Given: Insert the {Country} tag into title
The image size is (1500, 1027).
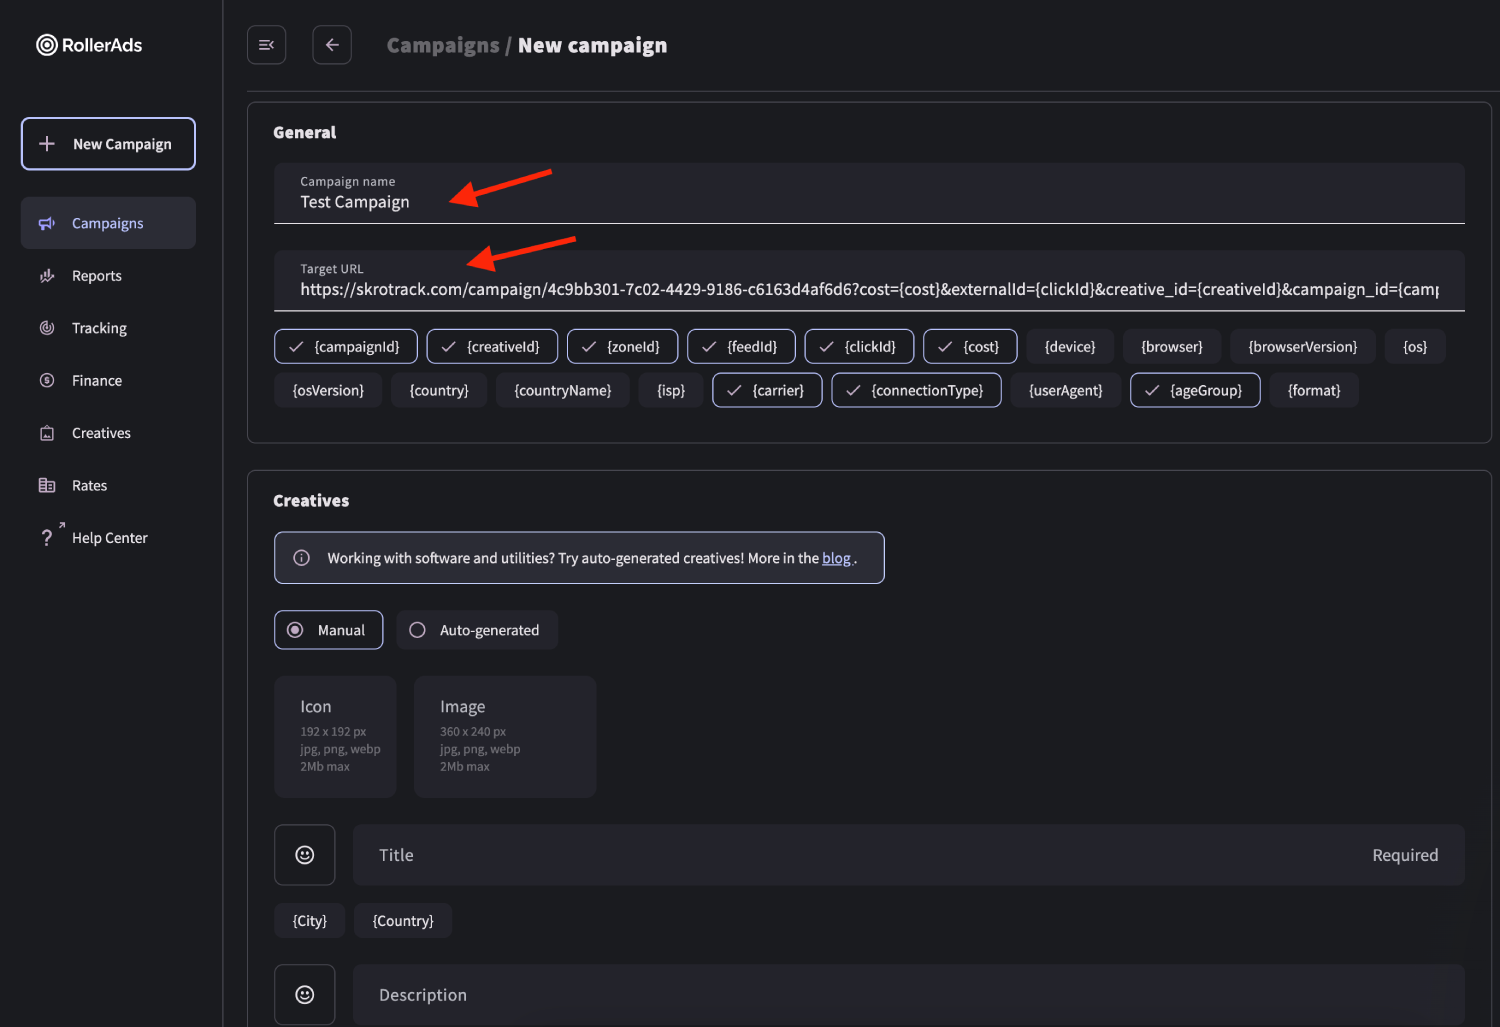Looking at the screenshot, I should coord(403,921).
